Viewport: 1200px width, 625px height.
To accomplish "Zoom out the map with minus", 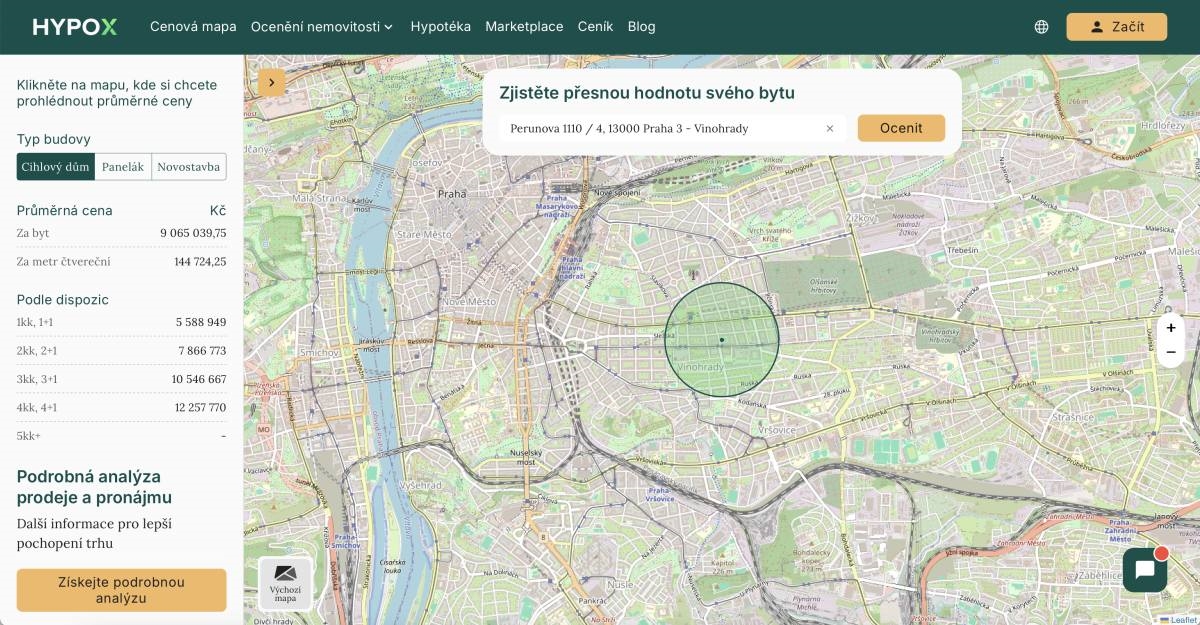I will (1171, 352).
